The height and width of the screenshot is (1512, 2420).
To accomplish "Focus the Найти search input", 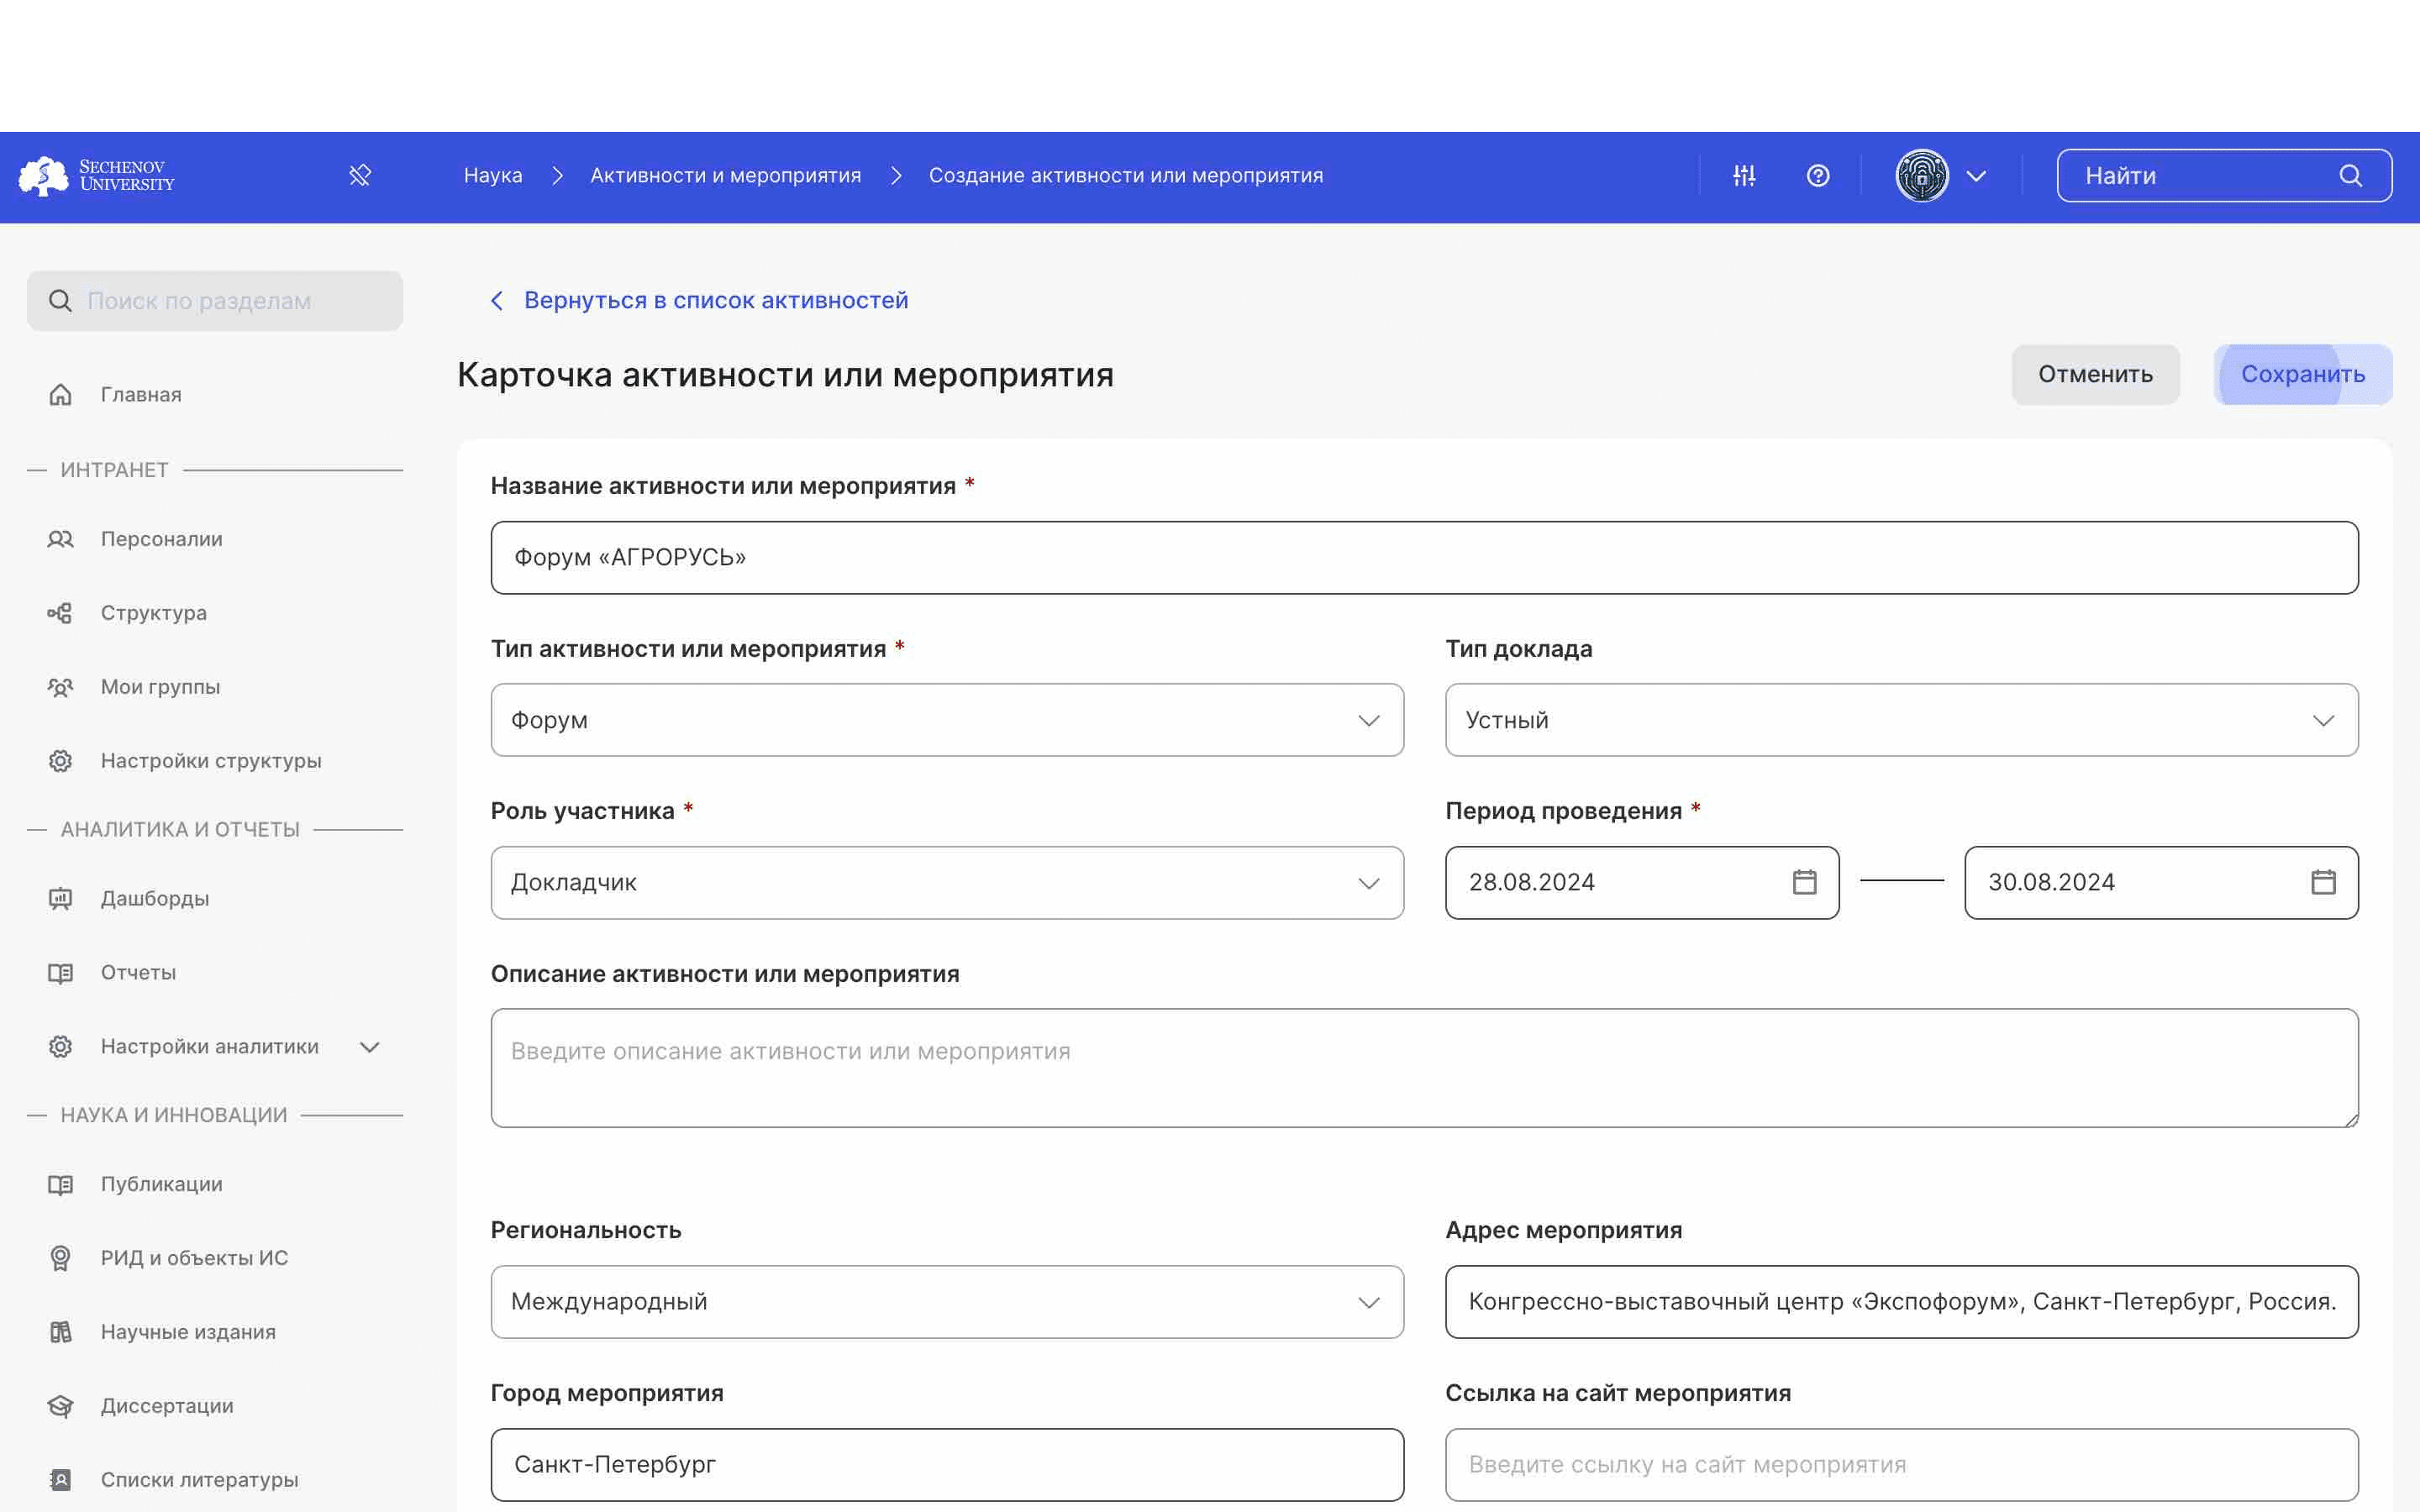I will (2224, 176).
